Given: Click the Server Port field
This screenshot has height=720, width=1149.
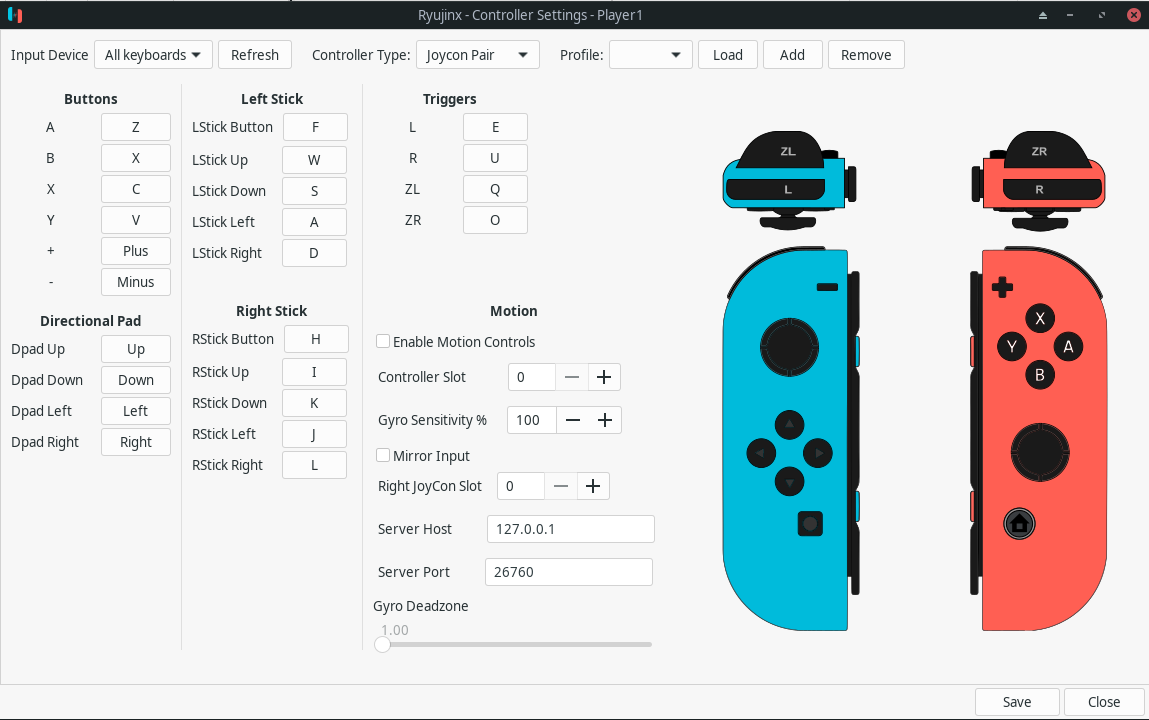Looking at the screenshot, I should [569, 572].
